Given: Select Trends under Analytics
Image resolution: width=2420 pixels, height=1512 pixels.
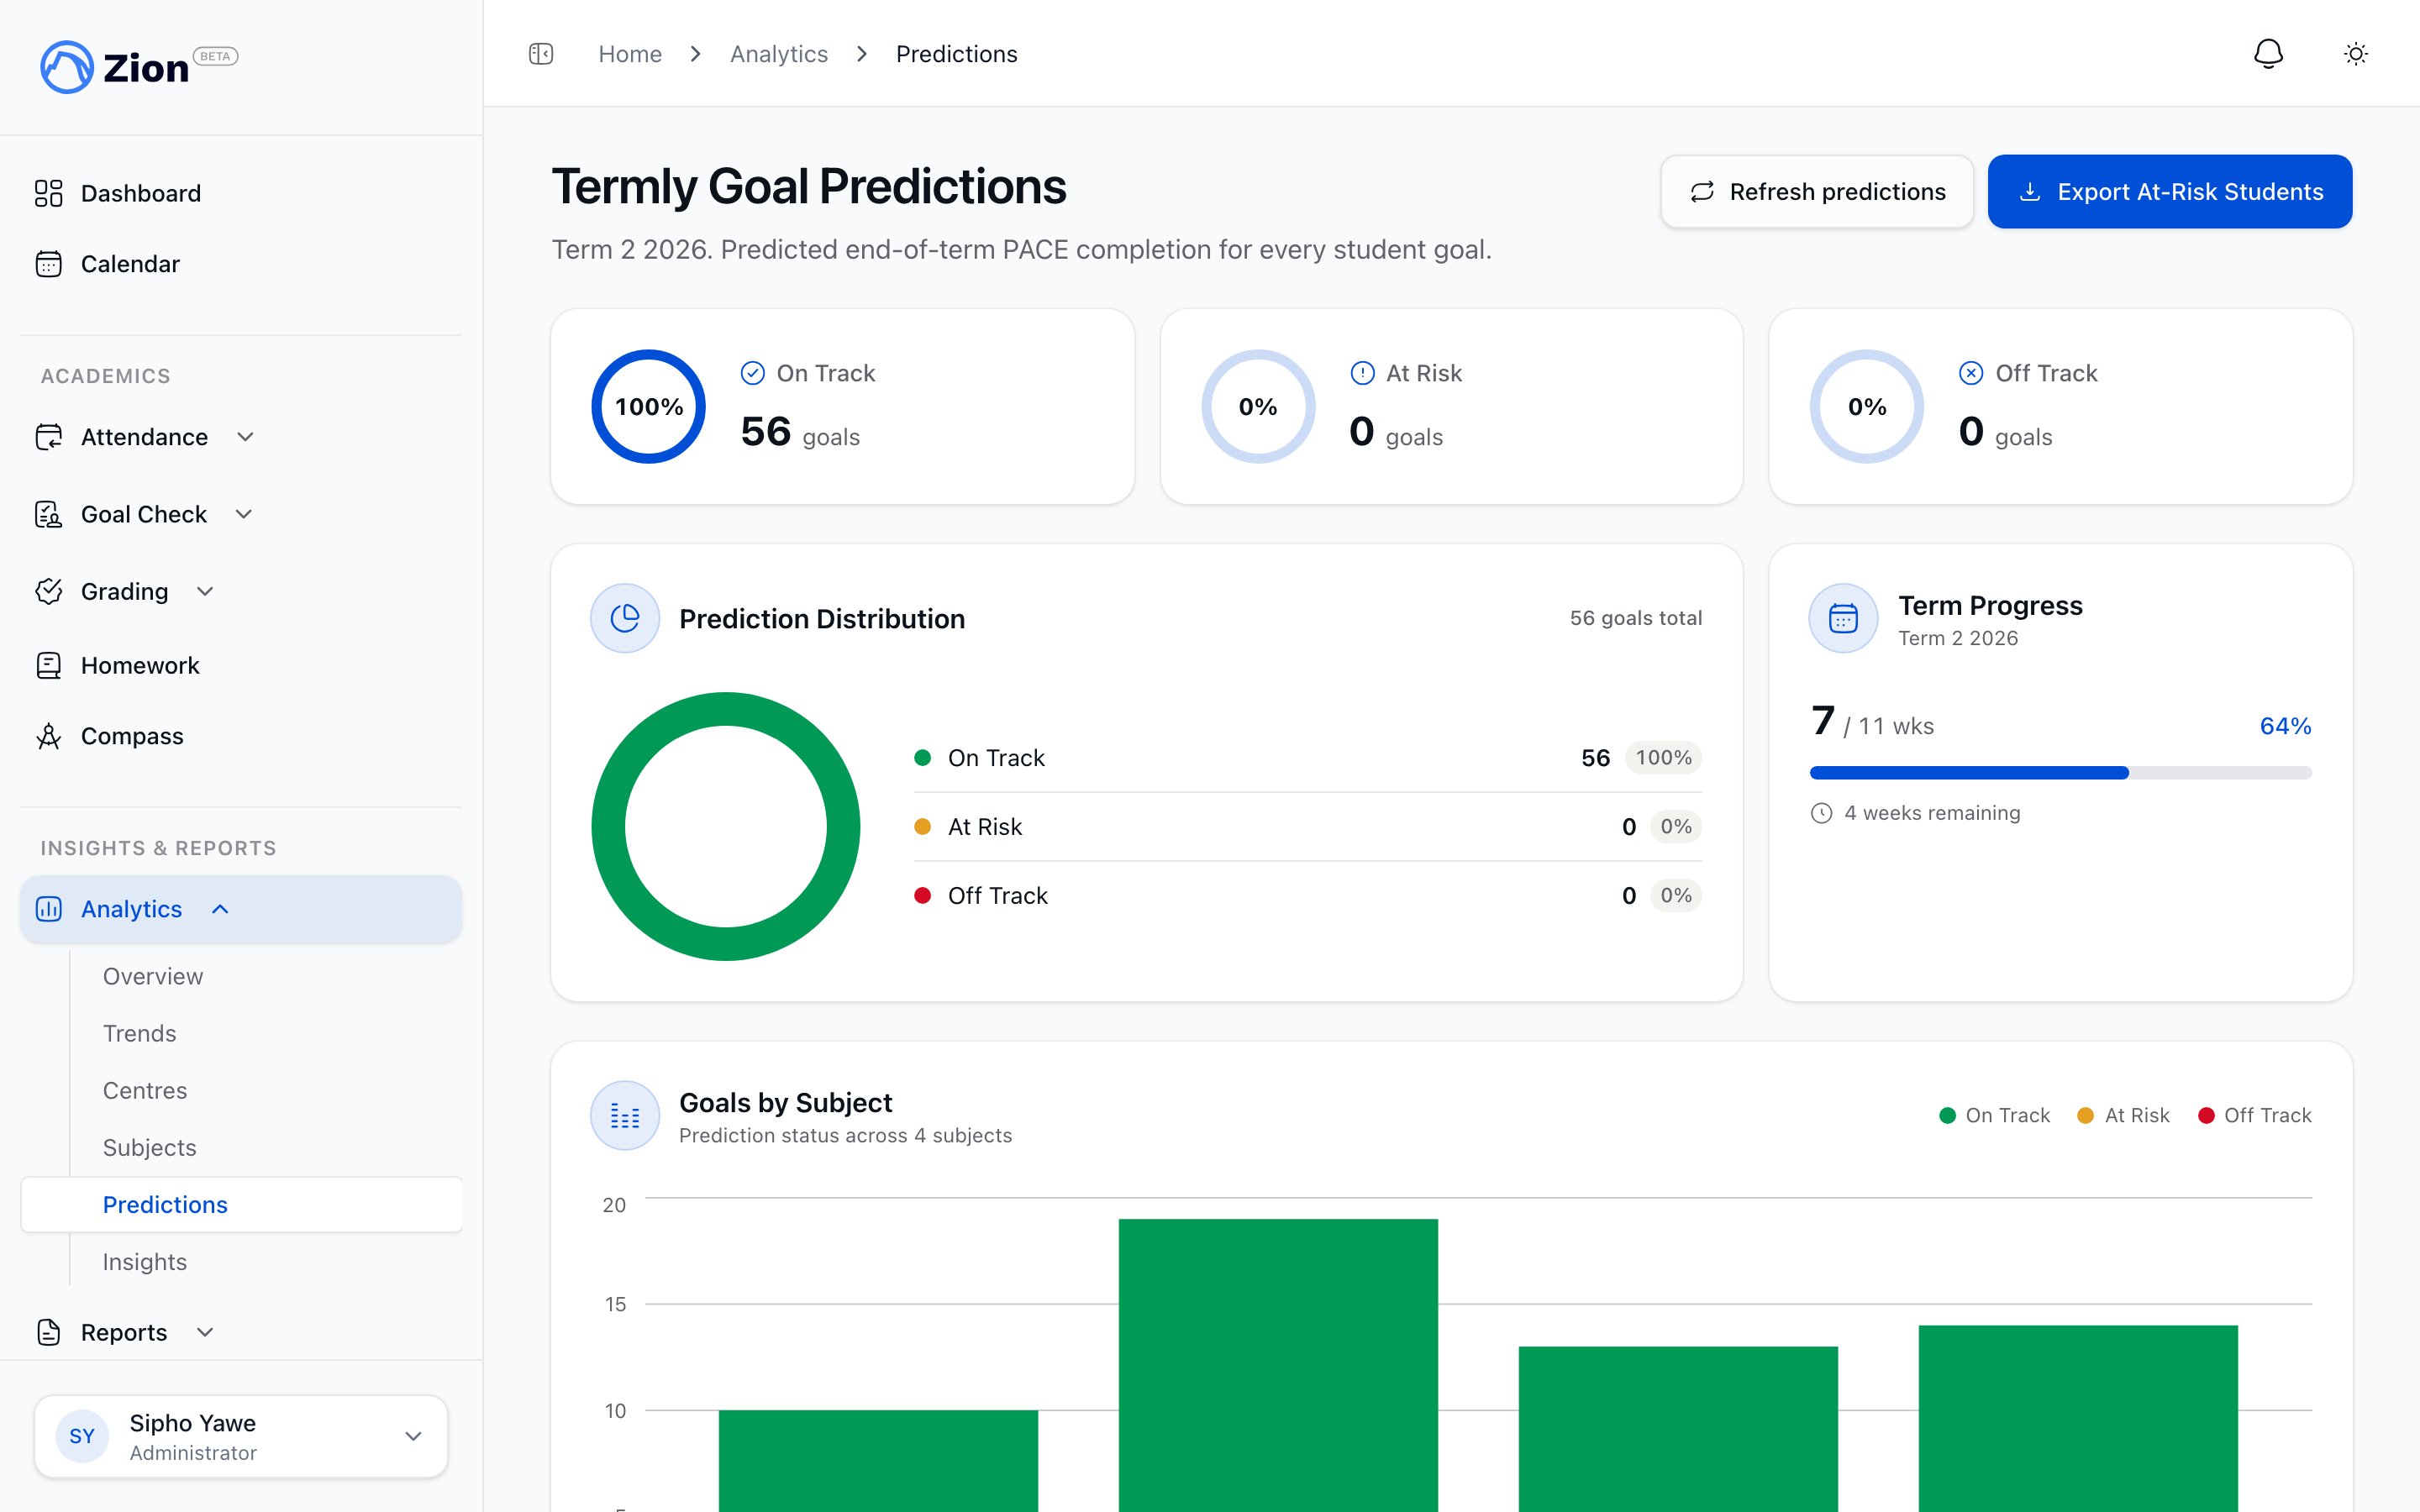Looking at the screenshot, I should [140, 1033].
